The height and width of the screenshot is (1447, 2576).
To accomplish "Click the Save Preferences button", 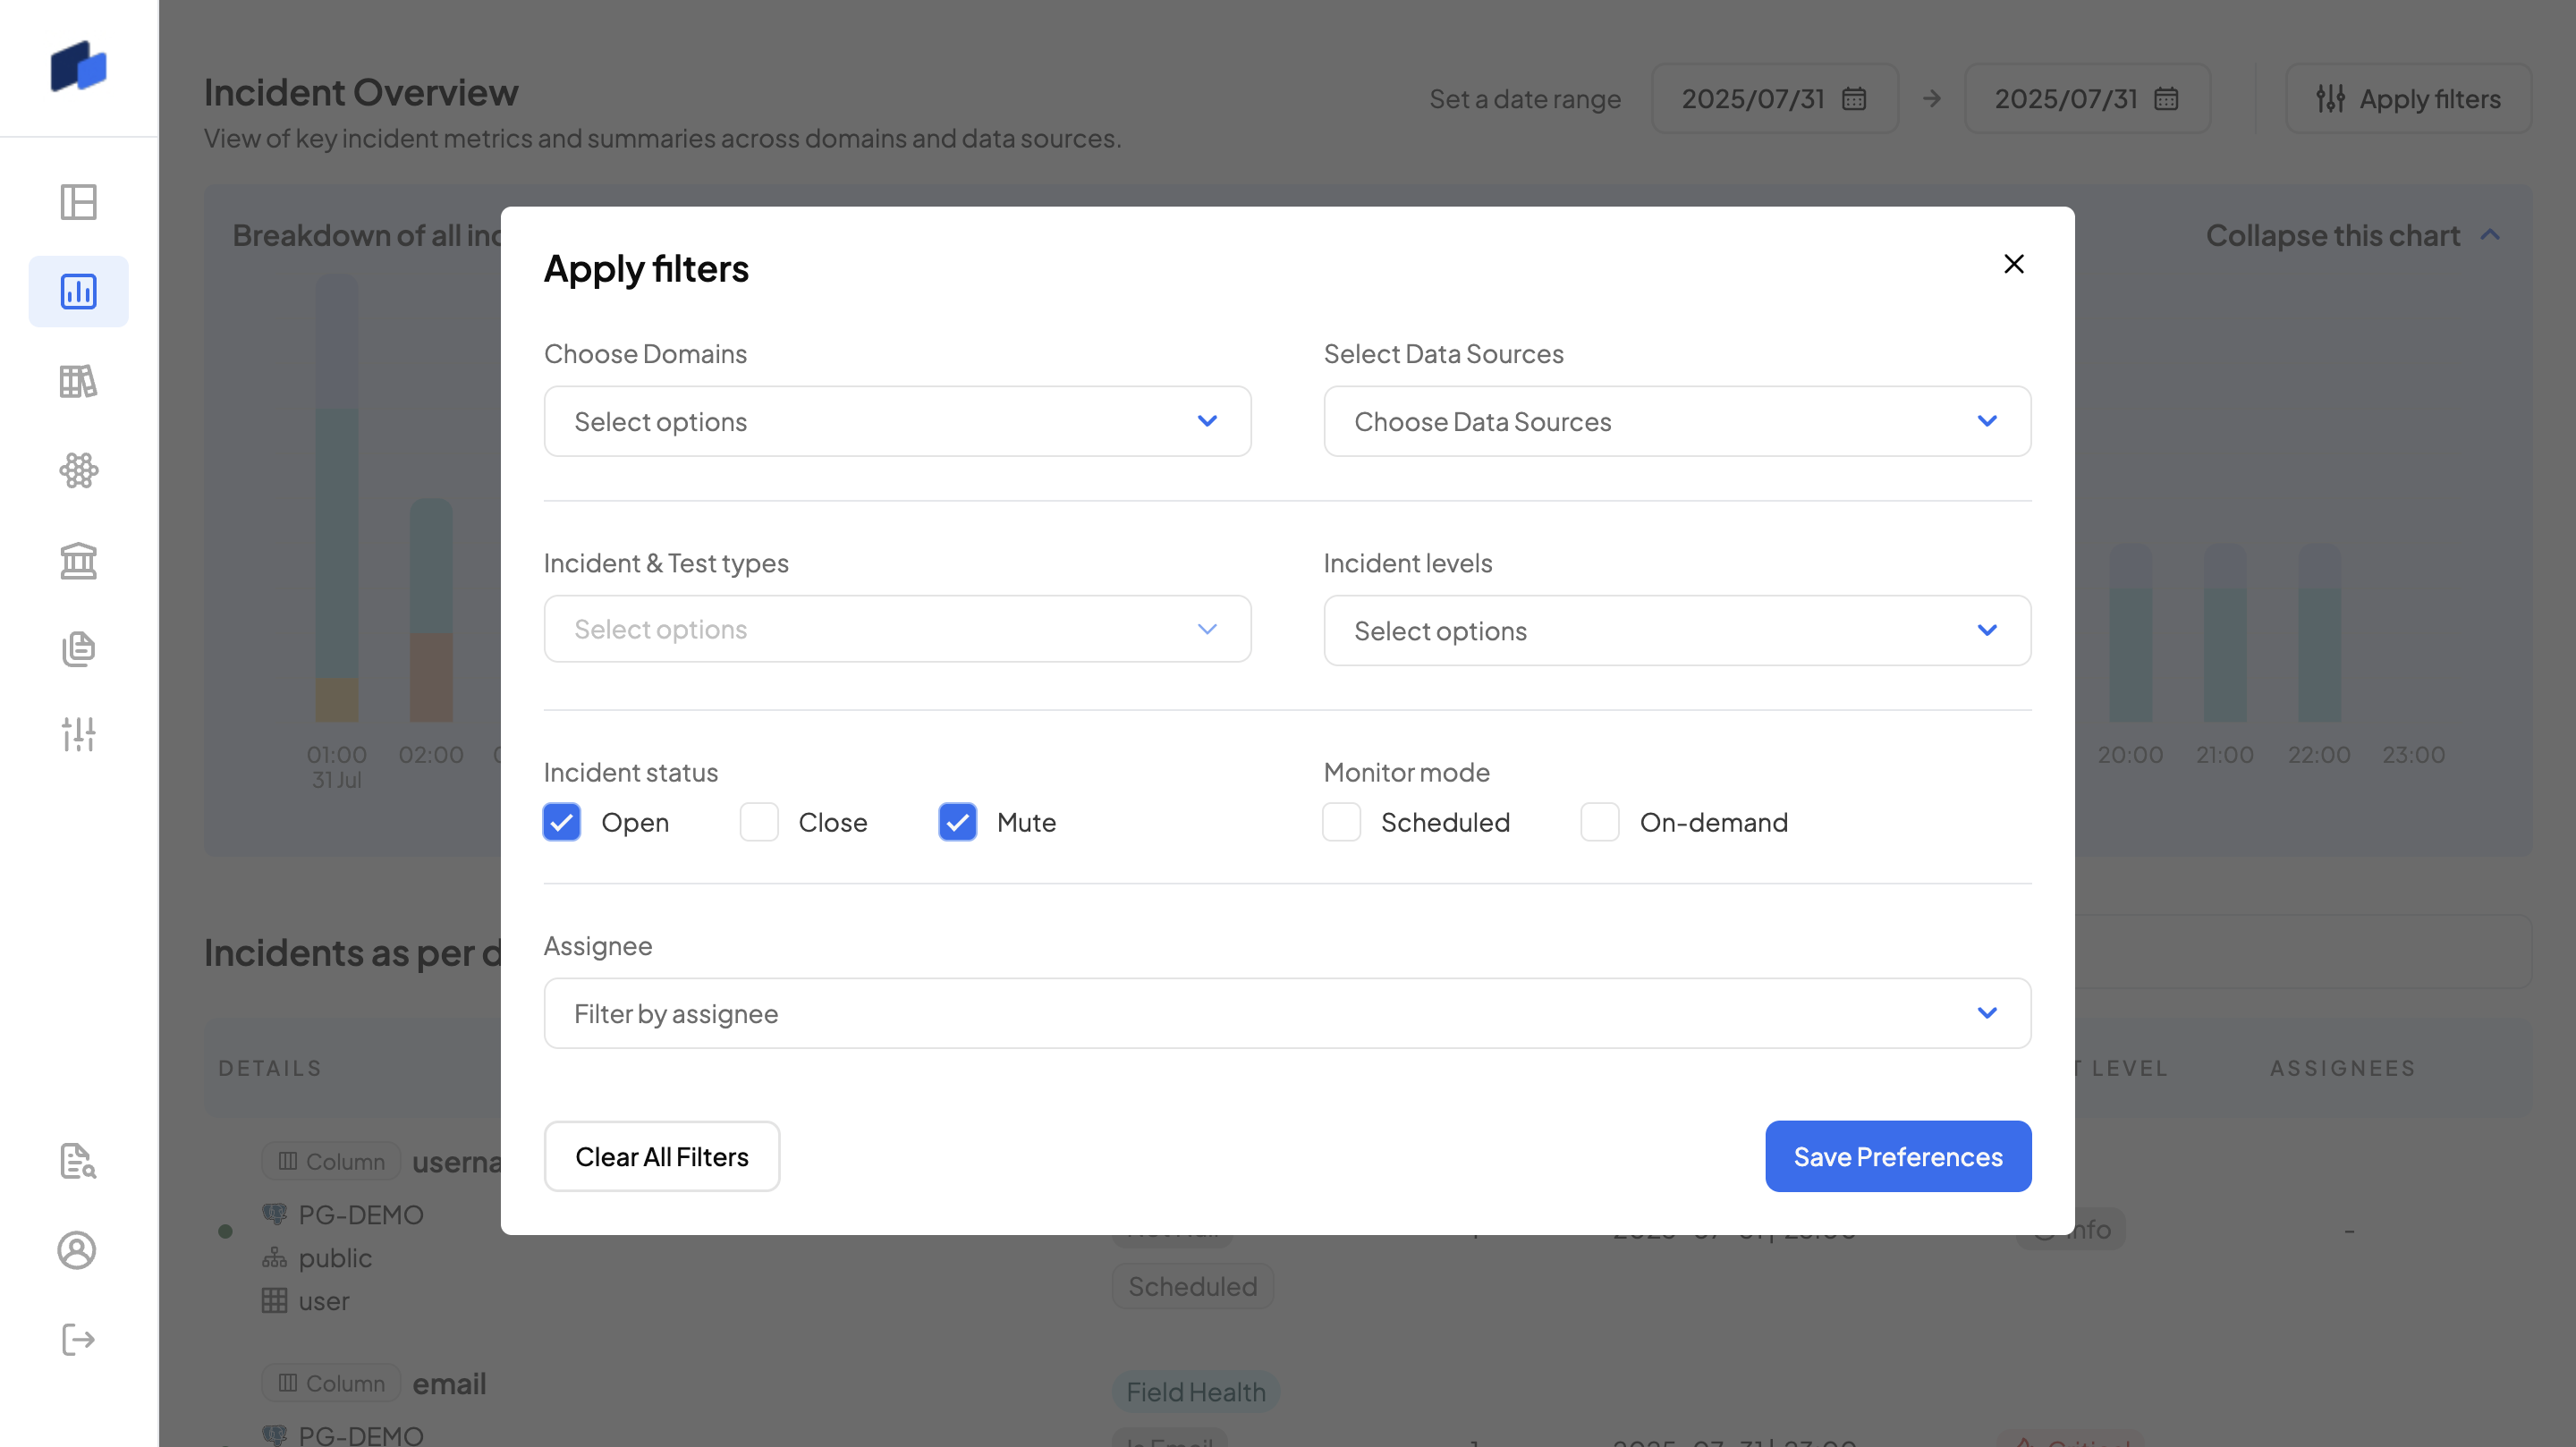I will [x=1898, y=1156].
